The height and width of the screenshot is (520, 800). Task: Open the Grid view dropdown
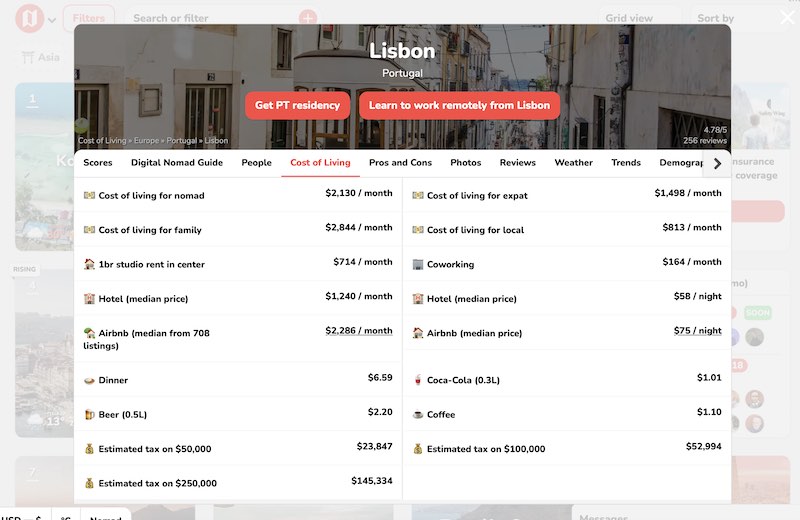pyautogui.click(x=639, y=18)
